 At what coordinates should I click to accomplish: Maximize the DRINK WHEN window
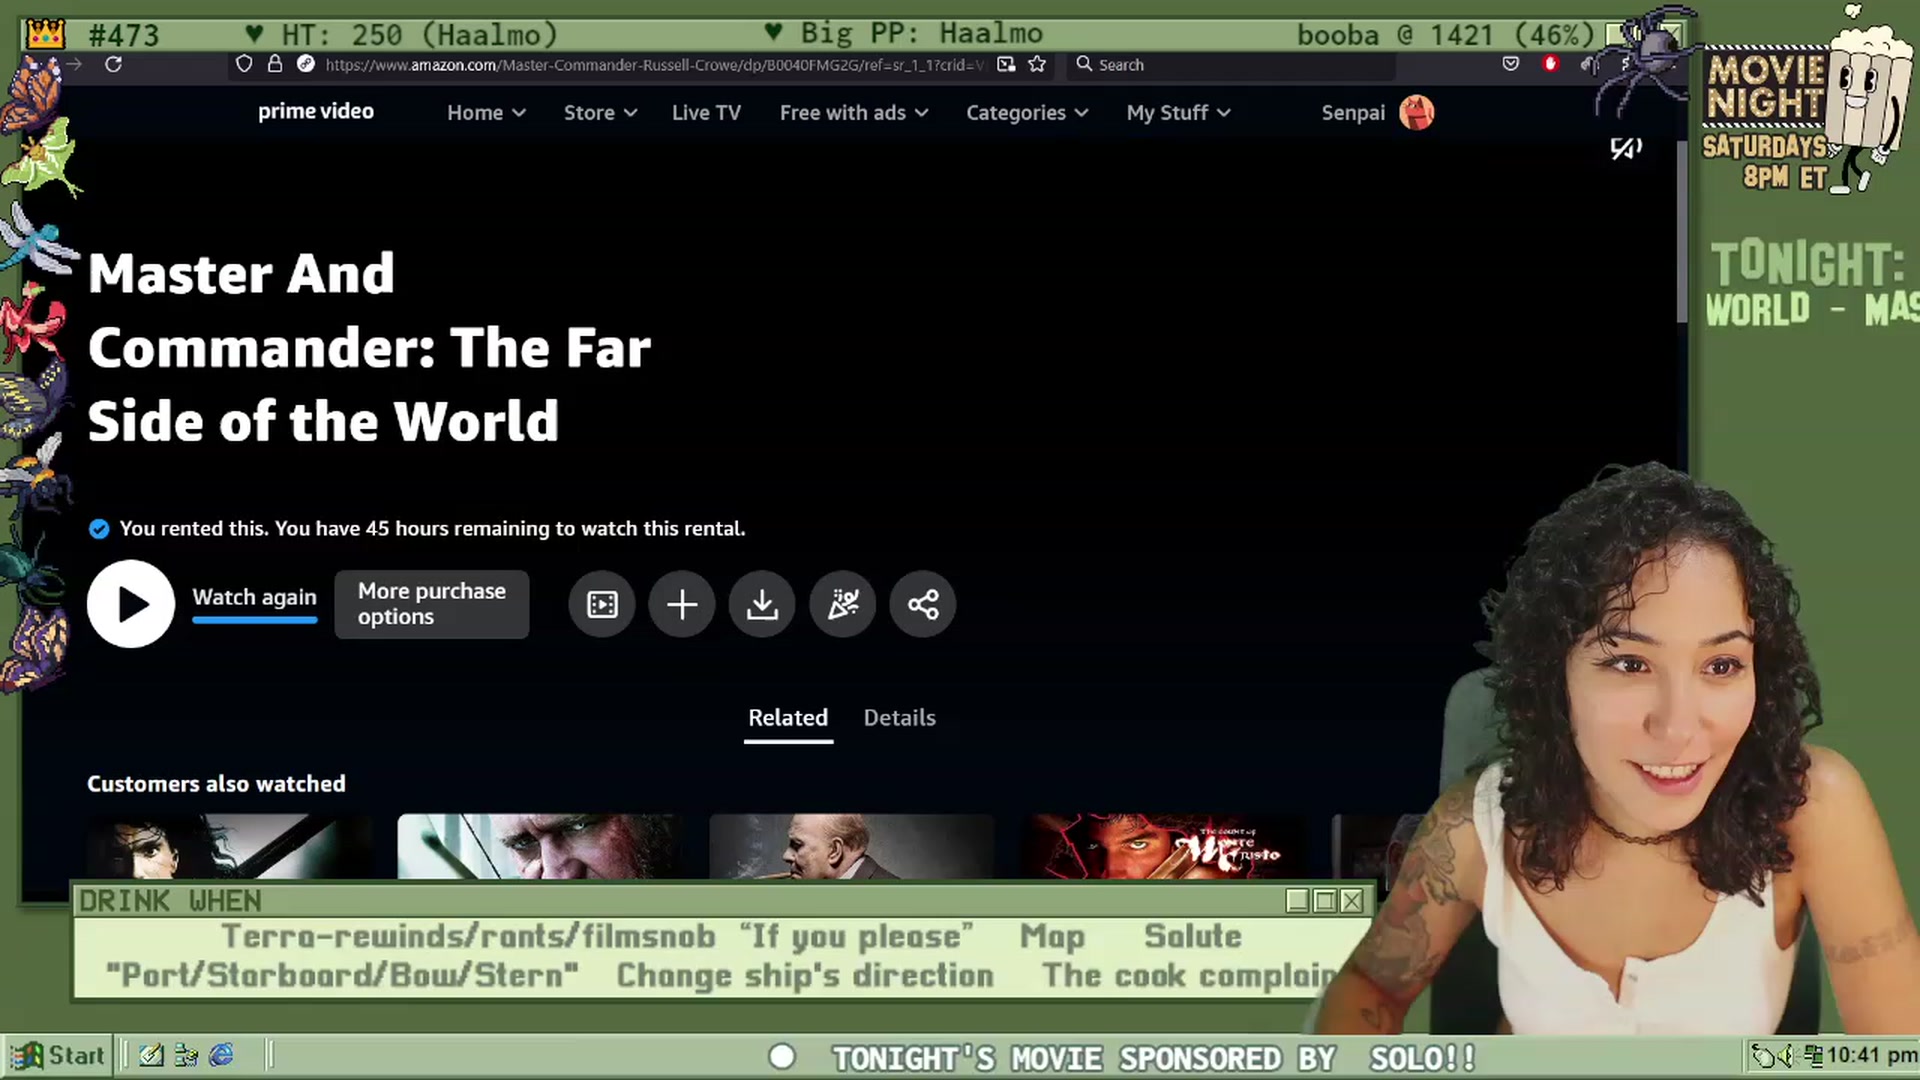pos(1324,901)
